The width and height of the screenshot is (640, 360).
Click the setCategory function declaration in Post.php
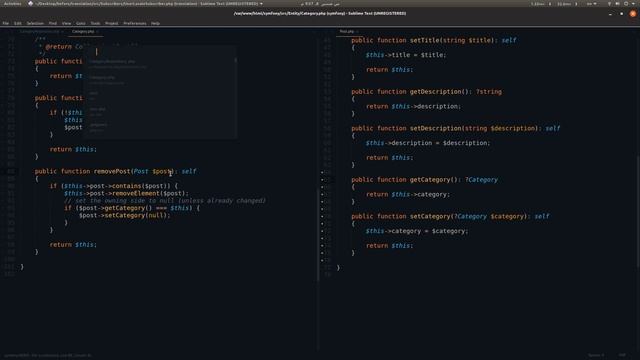pyautogui.click(x=450, y=217)
